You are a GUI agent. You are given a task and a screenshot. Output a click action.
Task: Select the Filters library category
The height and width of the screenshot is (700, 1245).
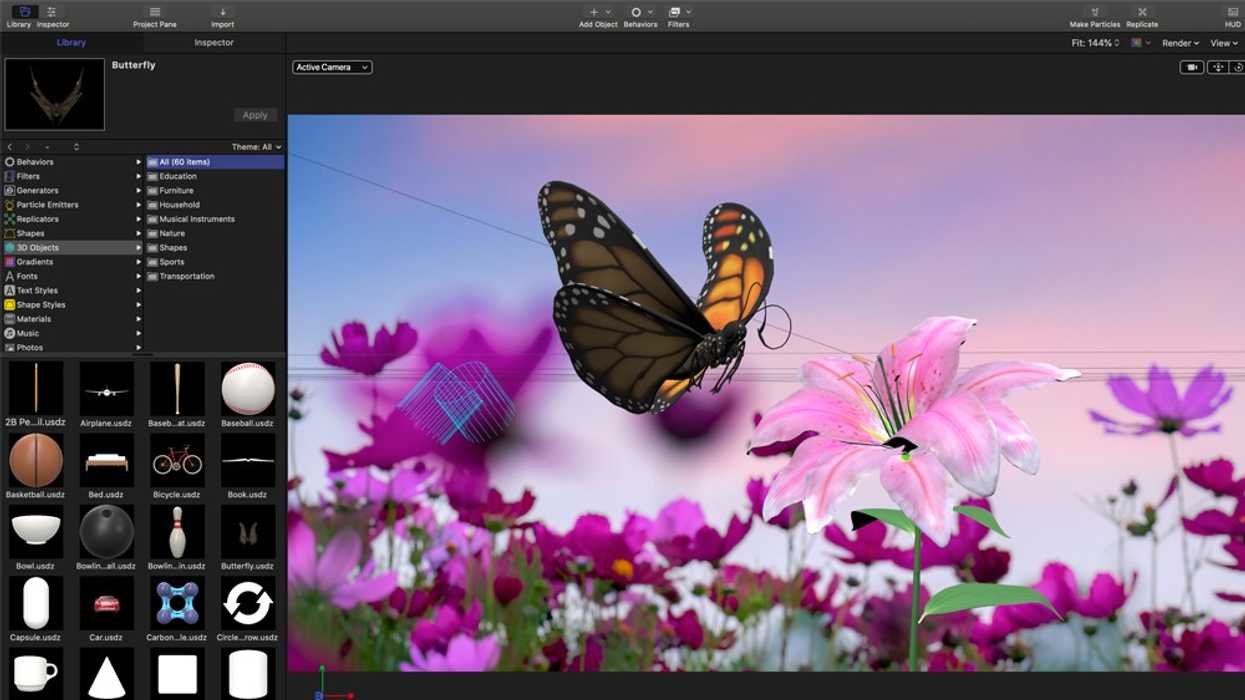point(73,176)
